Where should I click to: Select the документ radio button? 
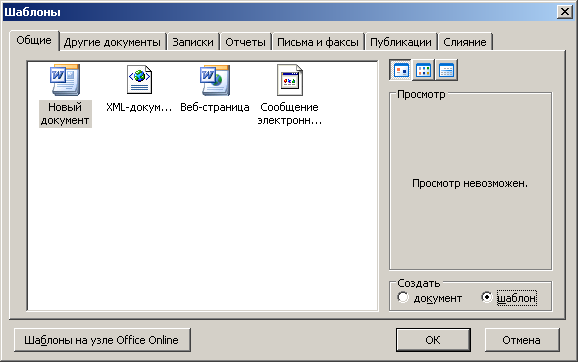403,297
